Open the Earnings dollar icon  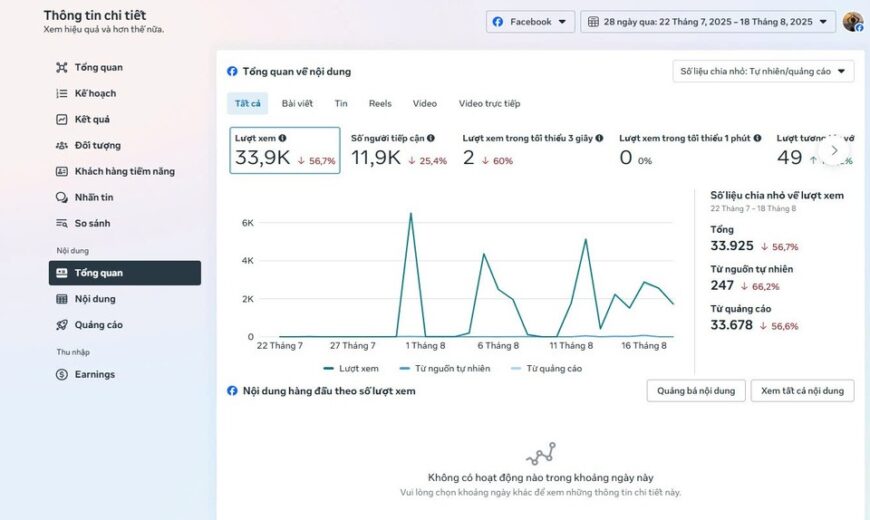tap(62, 375)
